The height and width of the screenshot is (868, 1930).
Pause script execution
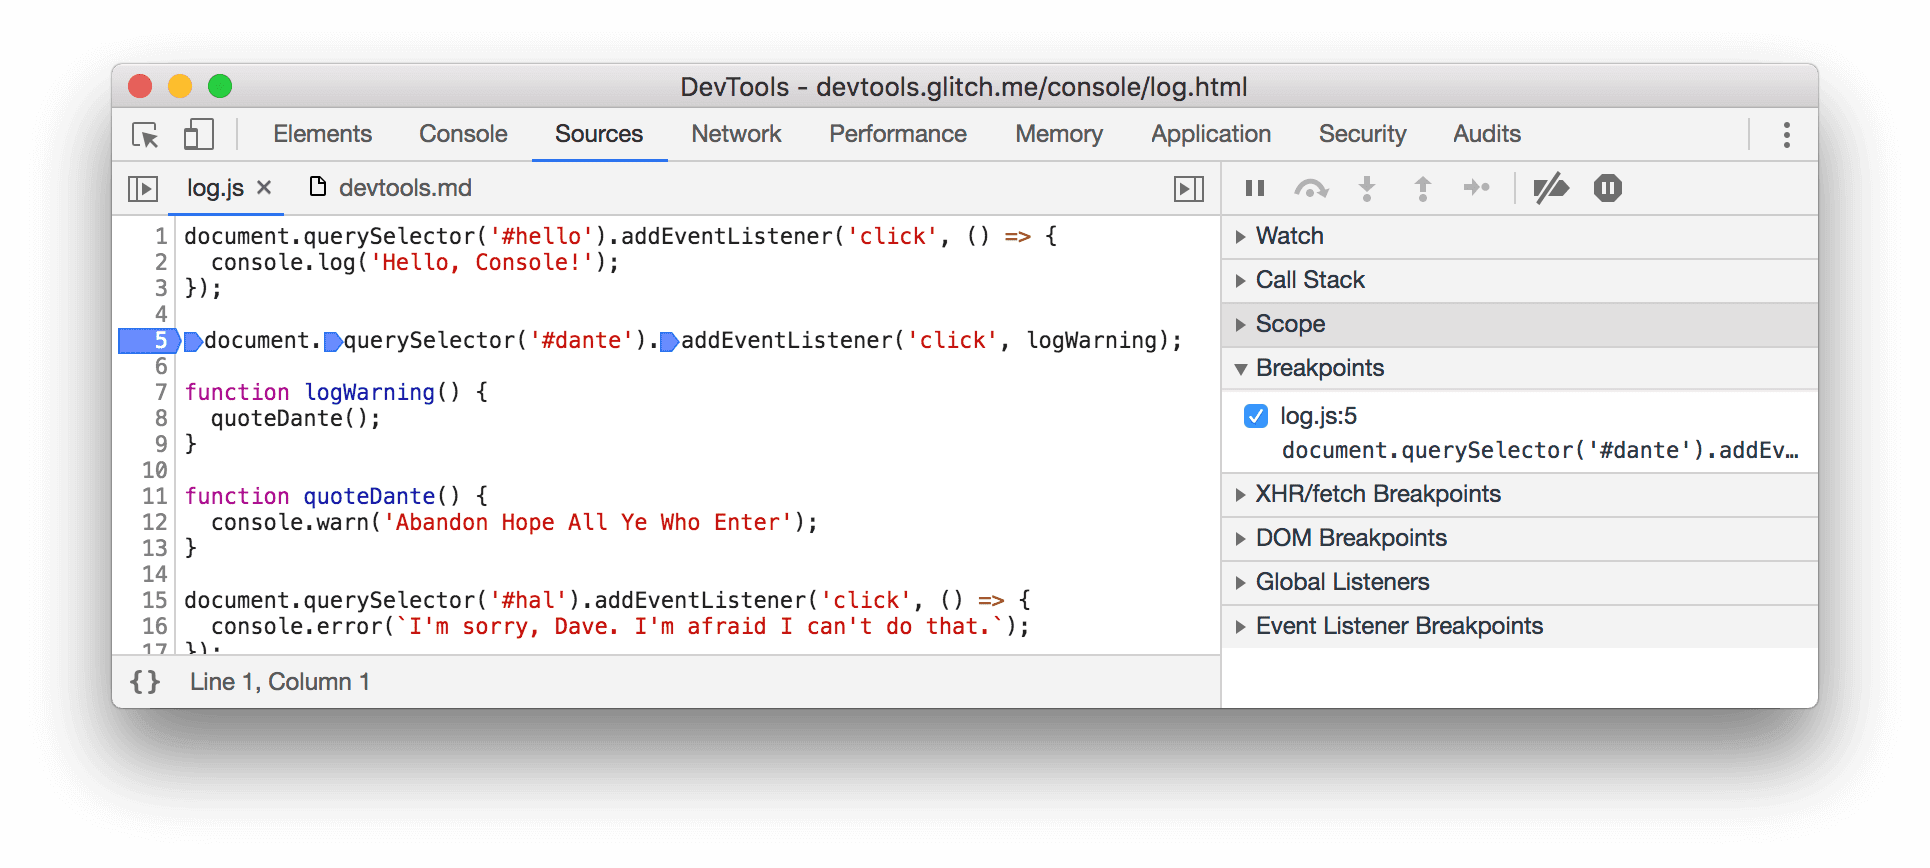(x=1255, y=188)
